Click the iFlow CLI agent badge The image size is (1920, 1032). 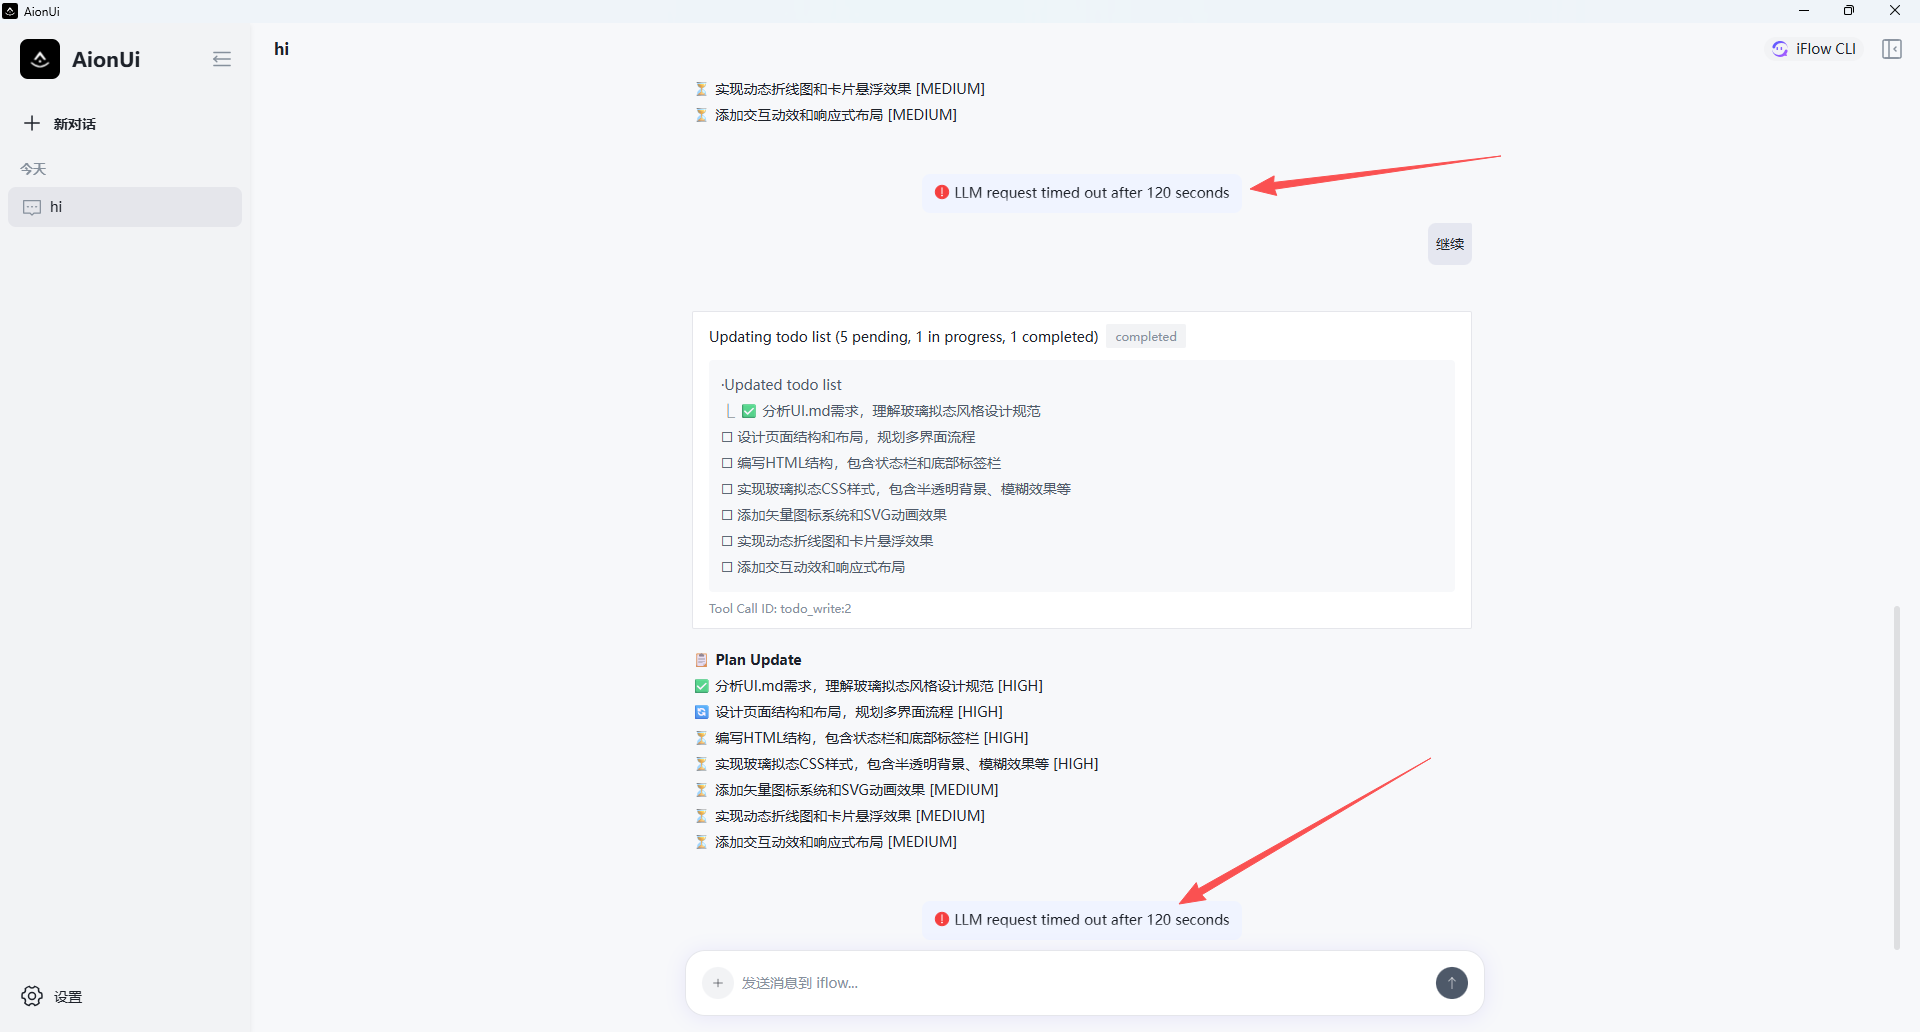click(x=1814, y=49)
